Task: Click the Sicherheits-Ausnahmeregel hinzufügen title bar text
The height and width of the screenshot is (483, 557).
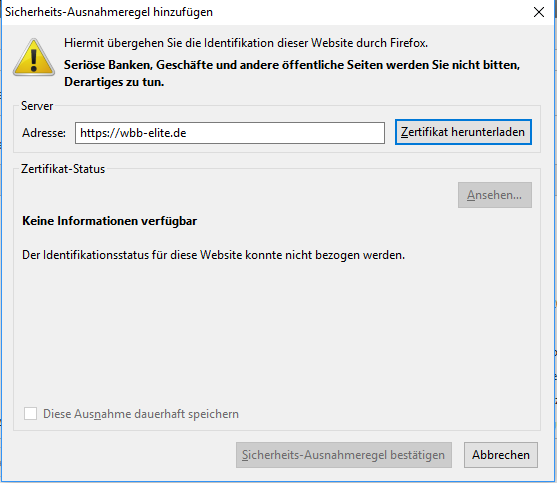Action: click(x=109, y=12)
